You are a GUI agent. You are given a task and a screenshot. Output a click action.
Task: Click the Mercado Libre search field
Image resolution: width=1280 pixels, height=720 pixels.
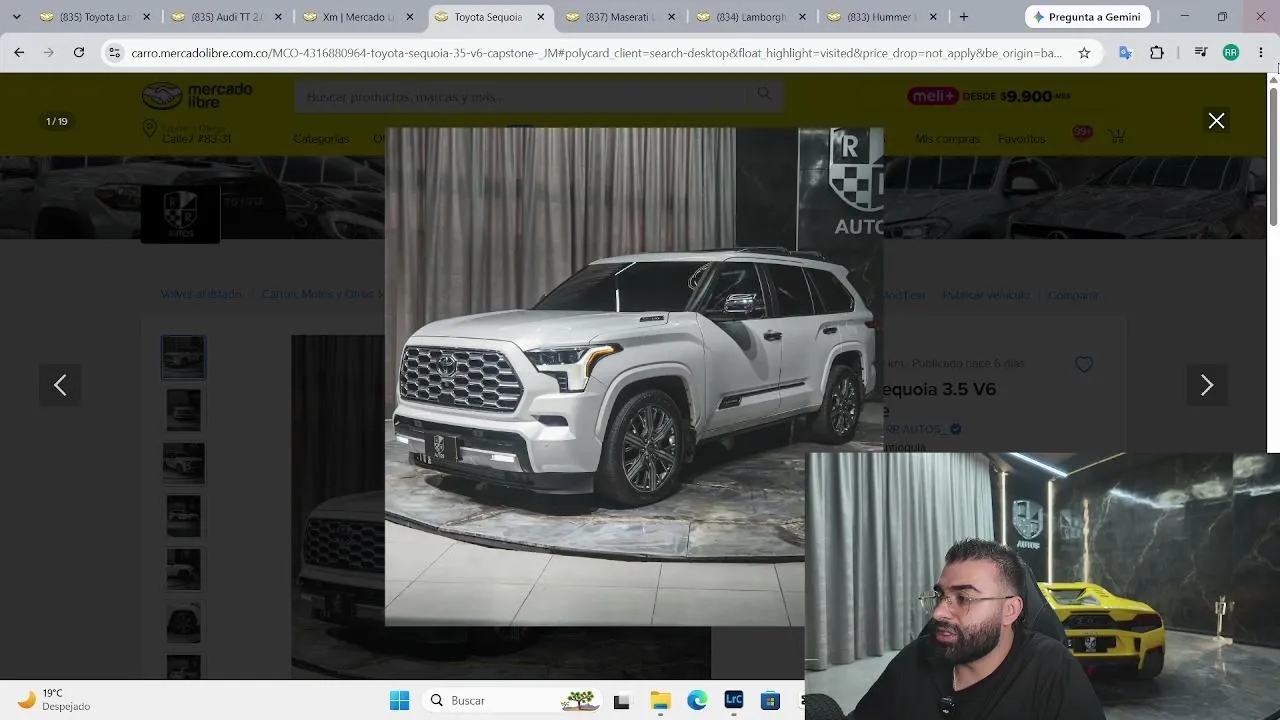520,96
